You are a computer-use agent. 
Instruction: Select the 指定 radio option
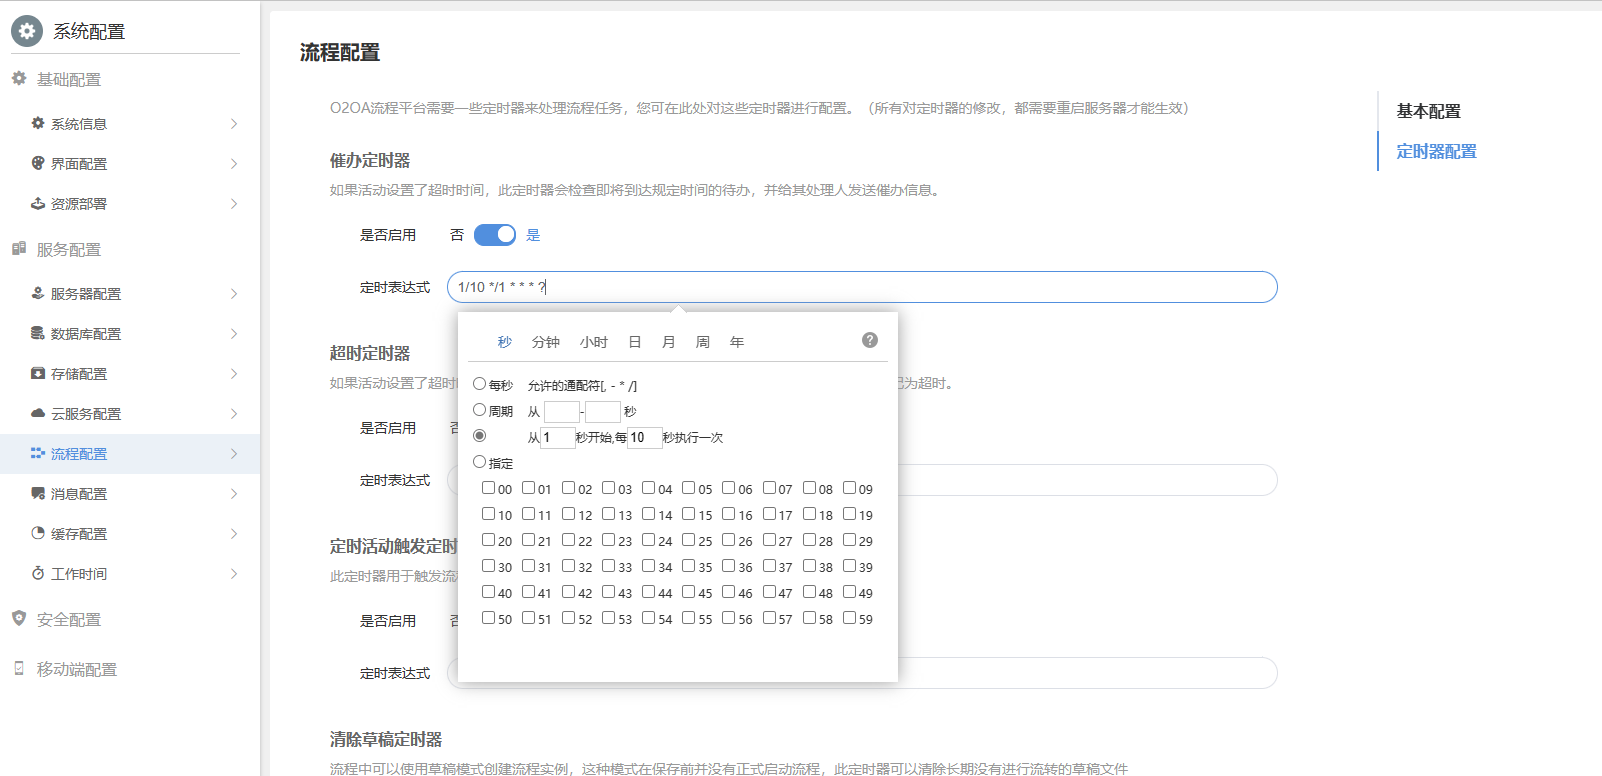pyautogui.click(x=480, y=462)
